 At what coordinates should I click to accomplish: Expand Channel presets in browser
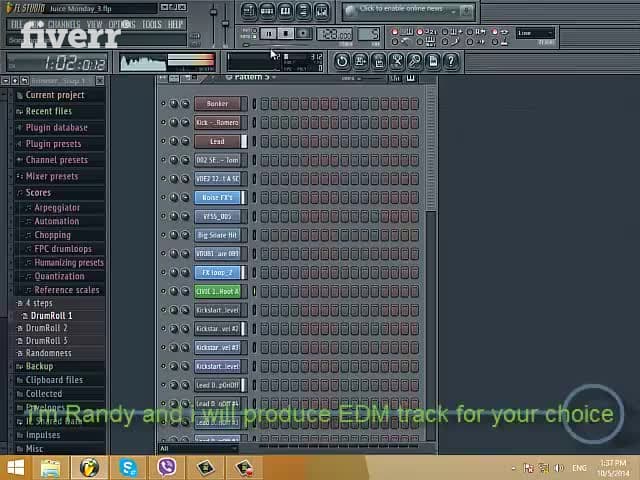click(56, 160)
